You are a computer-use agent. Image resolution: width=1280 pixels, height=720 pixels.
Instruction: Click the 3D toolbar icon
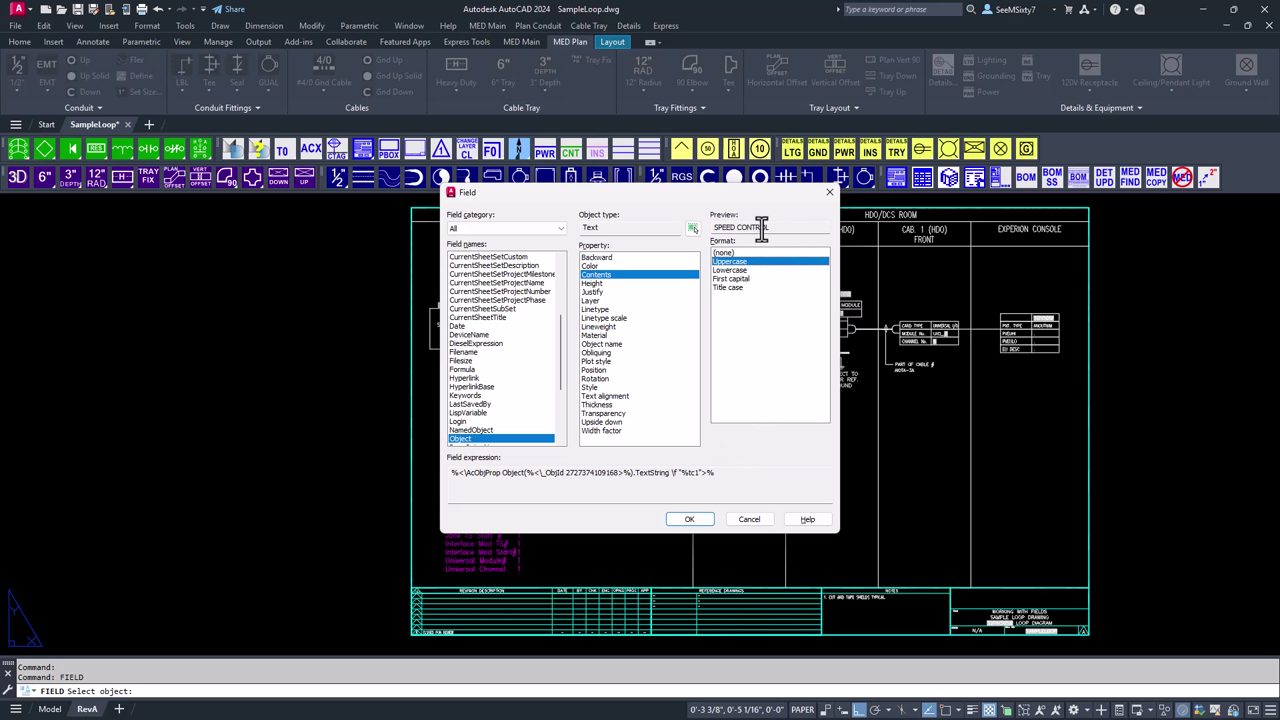coord(18,177)
